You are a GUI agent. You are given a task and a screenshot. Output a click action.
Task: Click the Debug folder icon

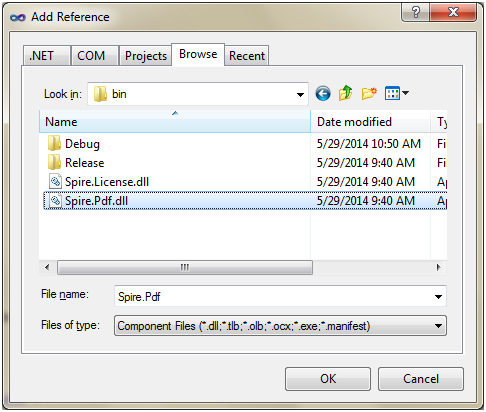(54, 143)
